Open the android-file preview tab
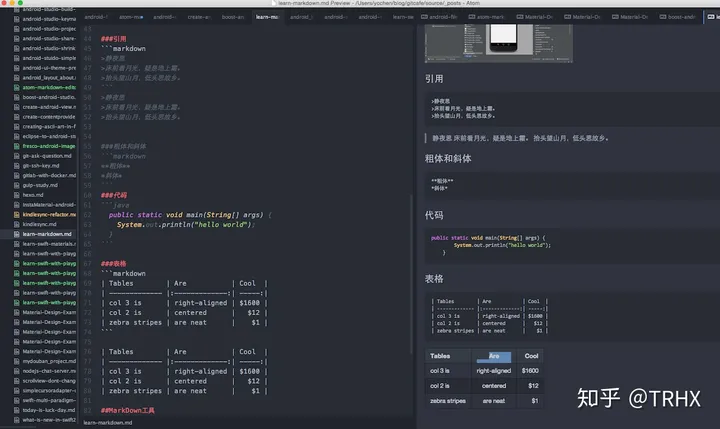Image resolution: width=720 pixels, height=429 pixels. [439, 17]
